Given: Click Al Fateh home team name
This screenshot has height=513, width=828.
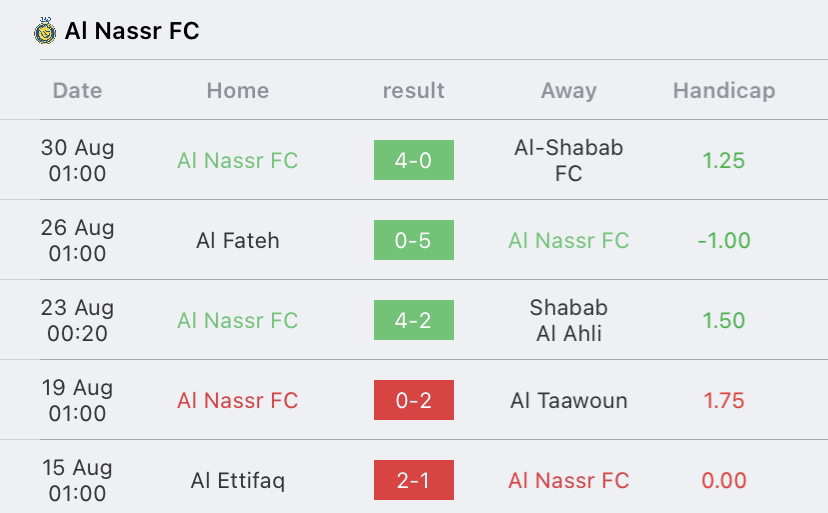Looking at the screenshot, I should (x=238, y=240).
